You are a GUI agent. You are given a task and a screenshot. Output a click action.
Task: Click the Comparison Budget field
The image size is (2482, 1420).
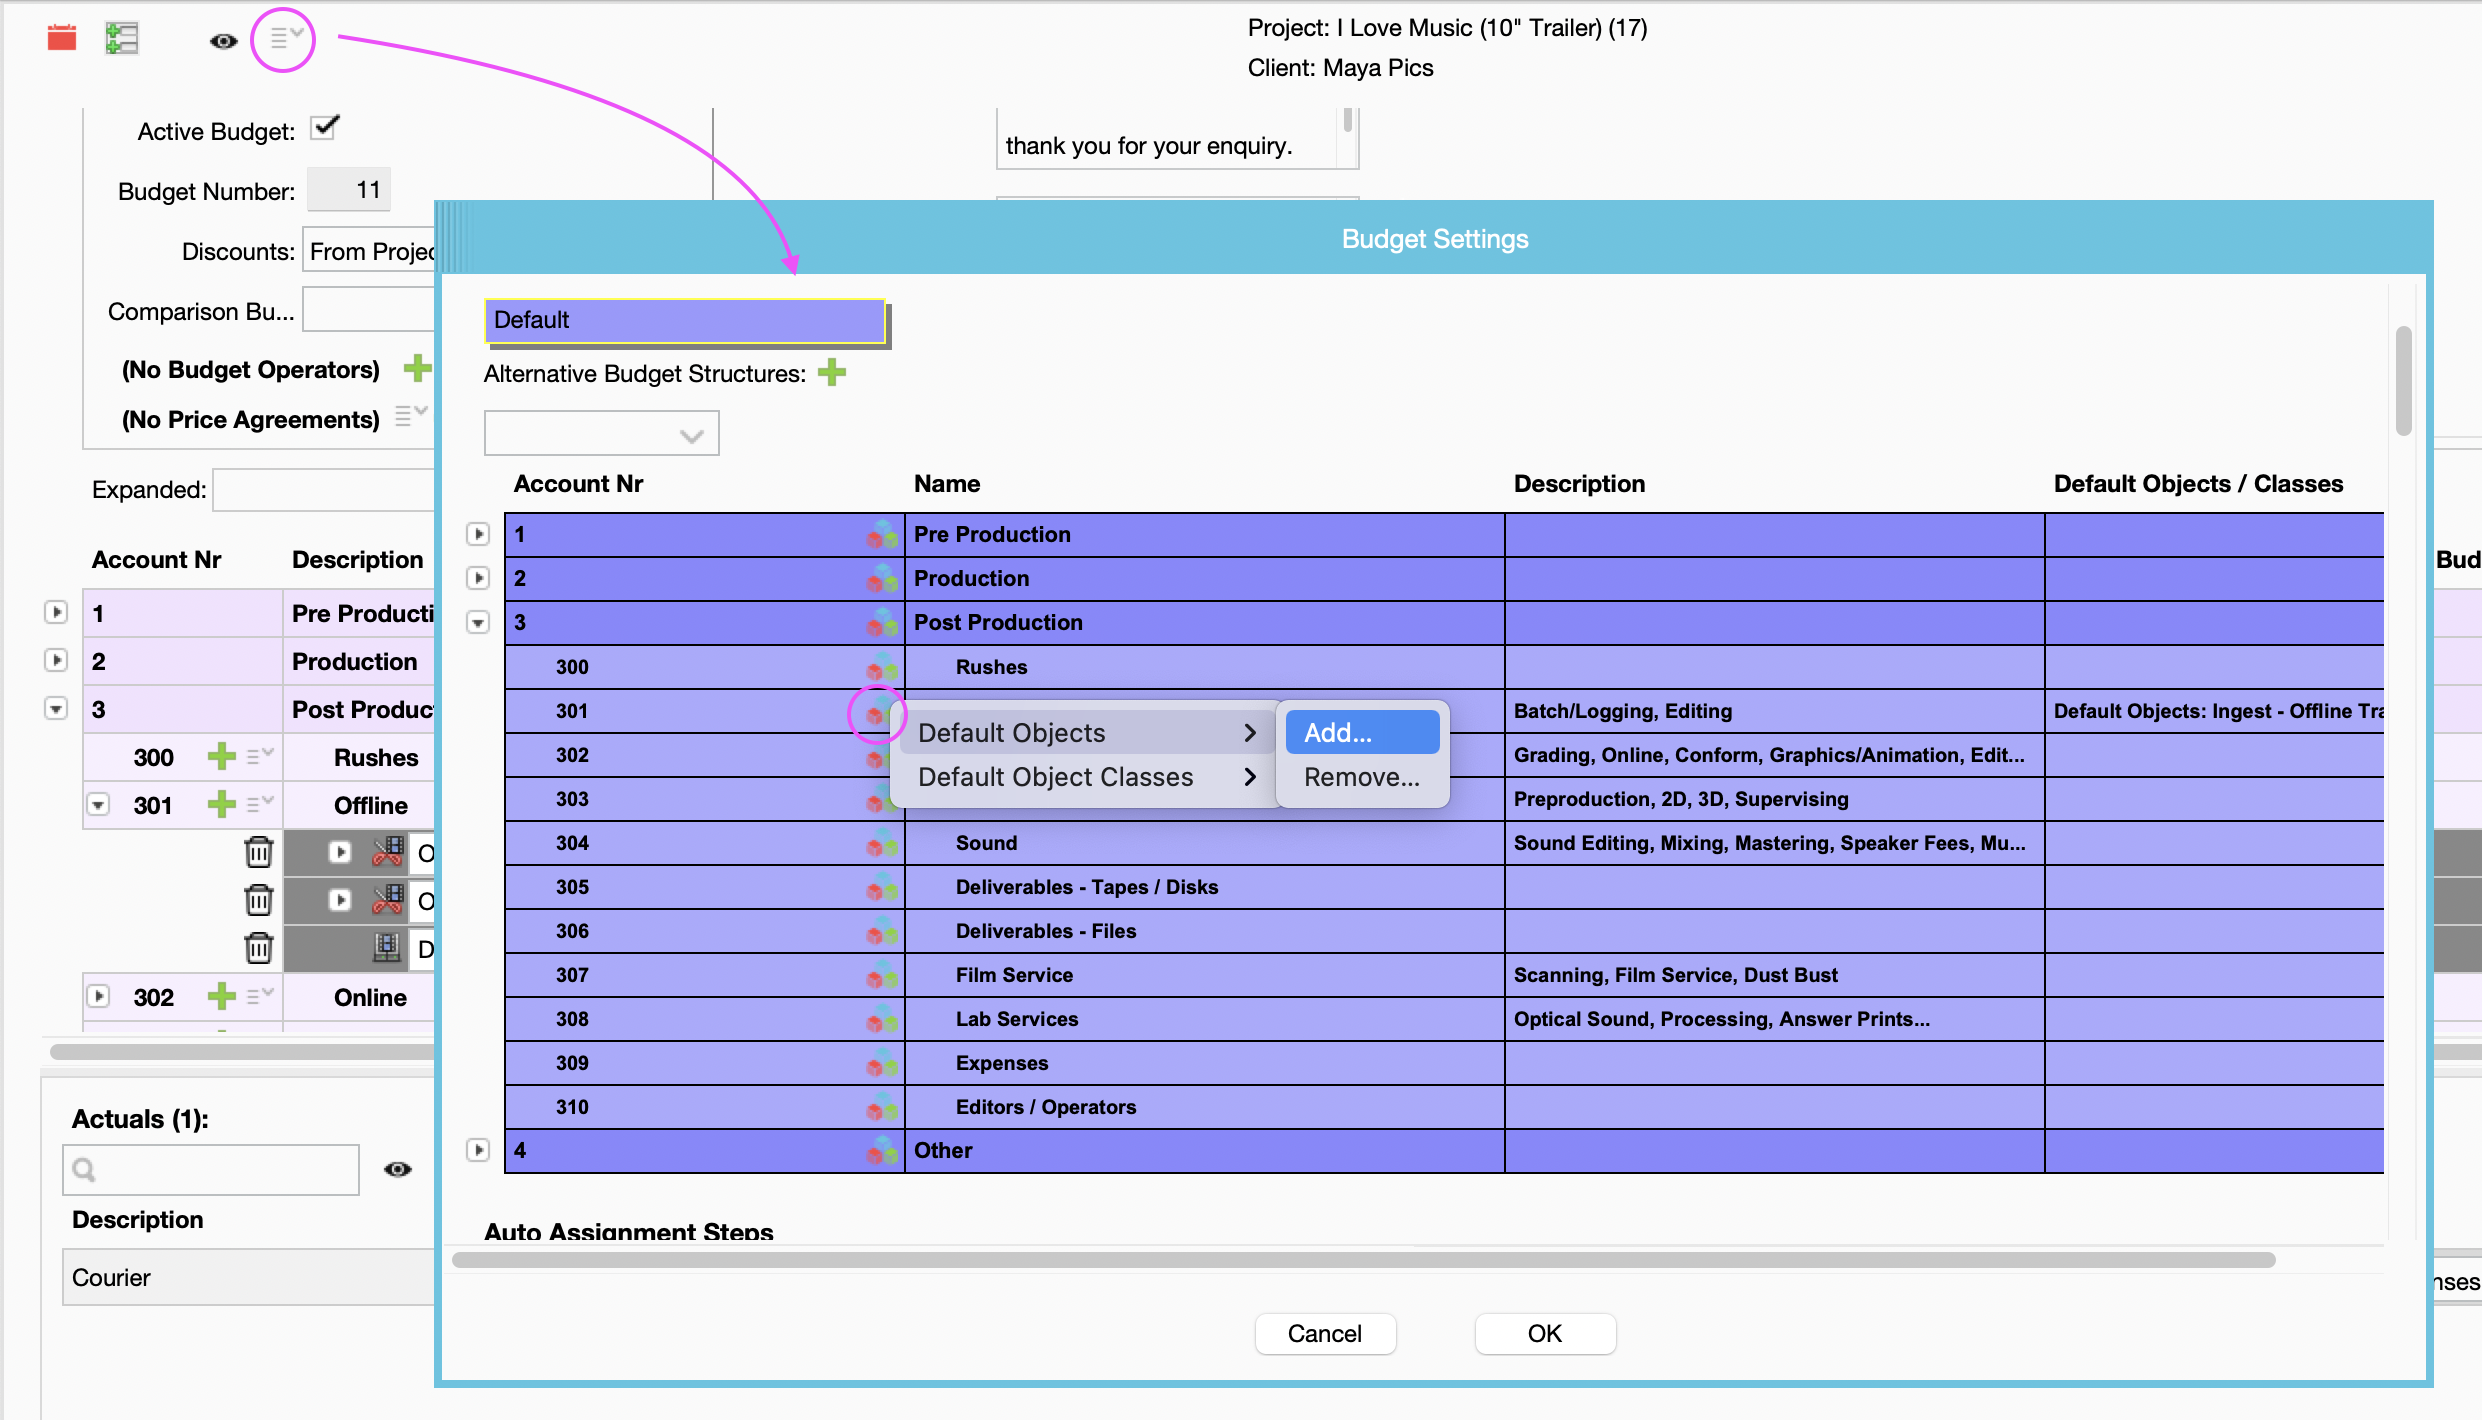(369, 309)
